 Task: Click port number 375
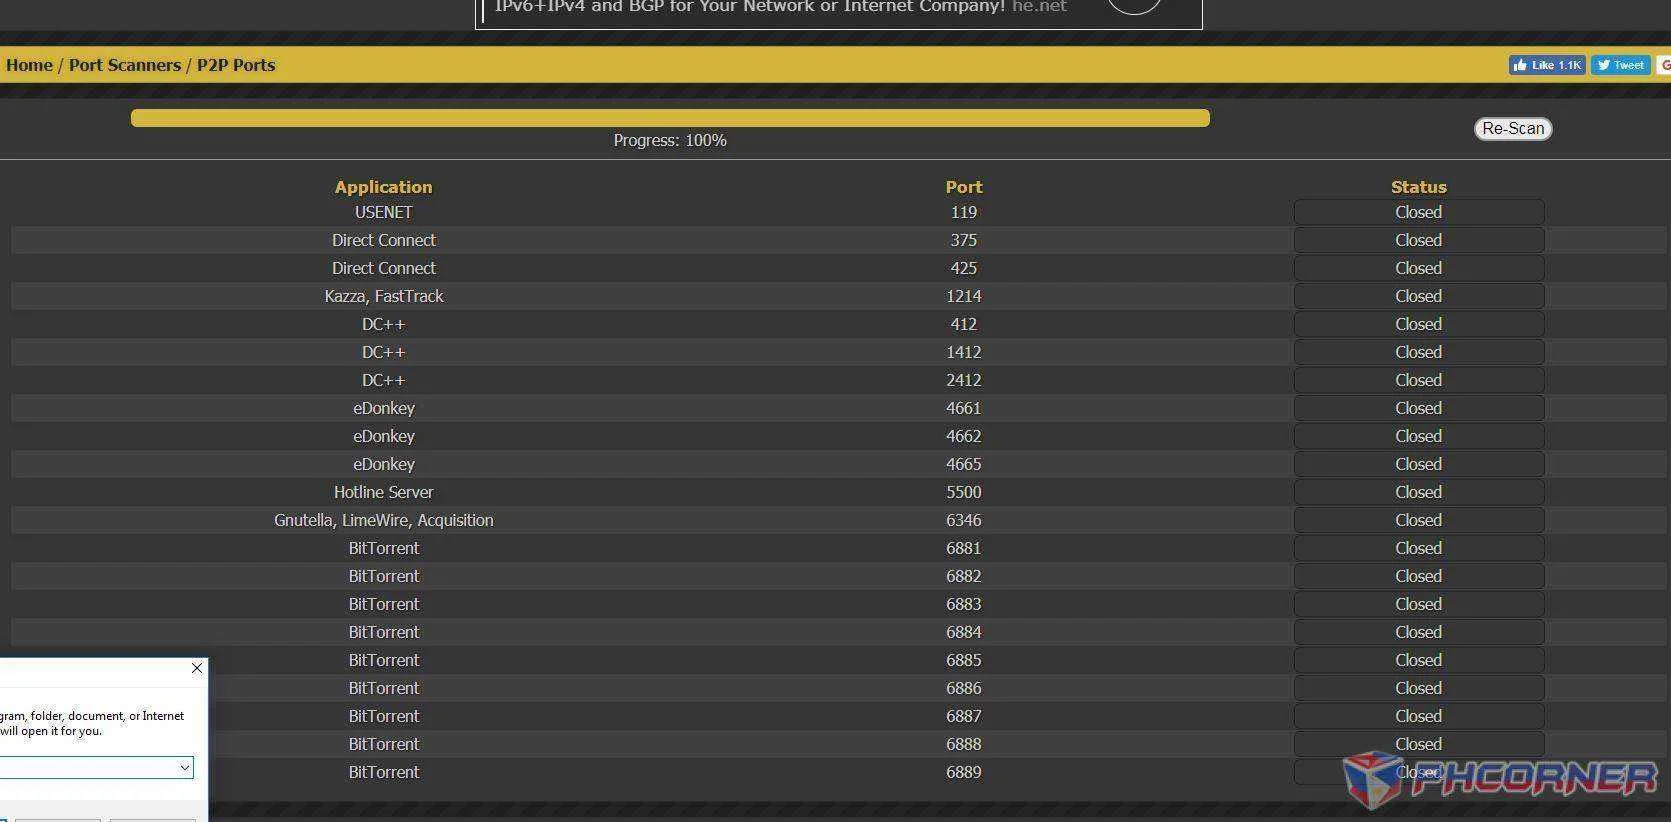(964, 240)
